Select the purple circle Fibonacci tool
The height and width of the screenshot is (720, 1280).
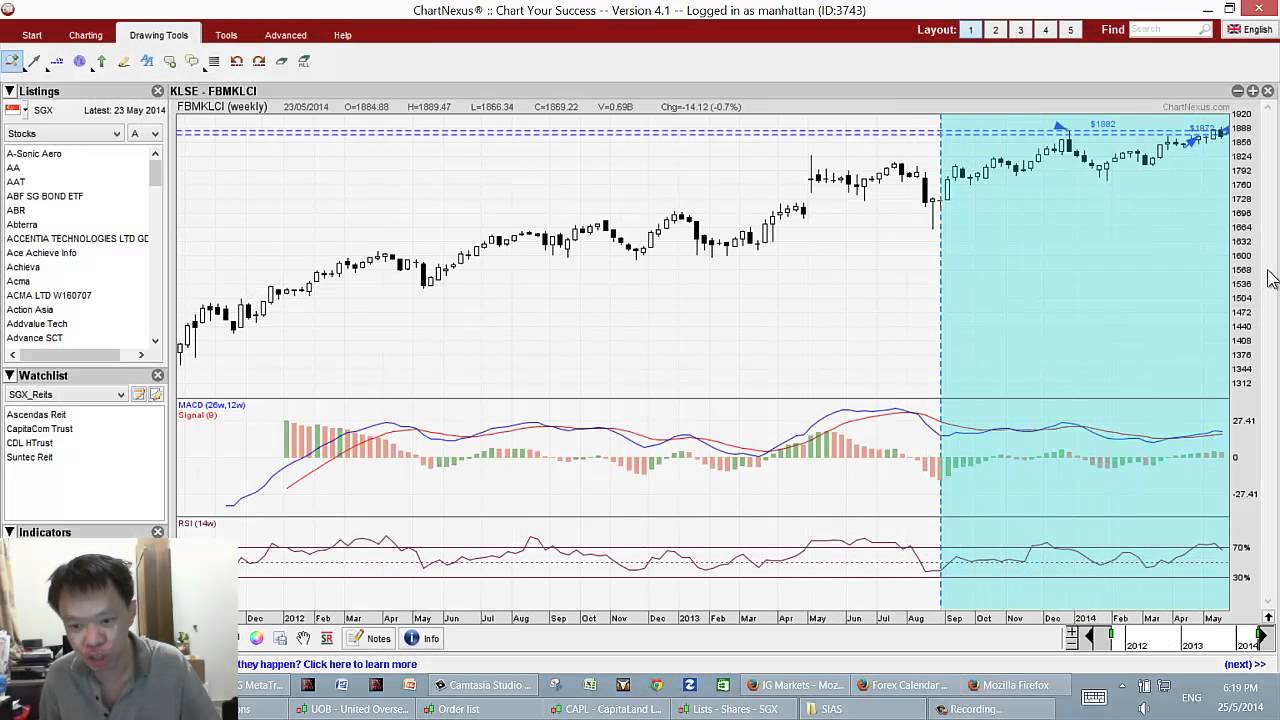point(79,61)
